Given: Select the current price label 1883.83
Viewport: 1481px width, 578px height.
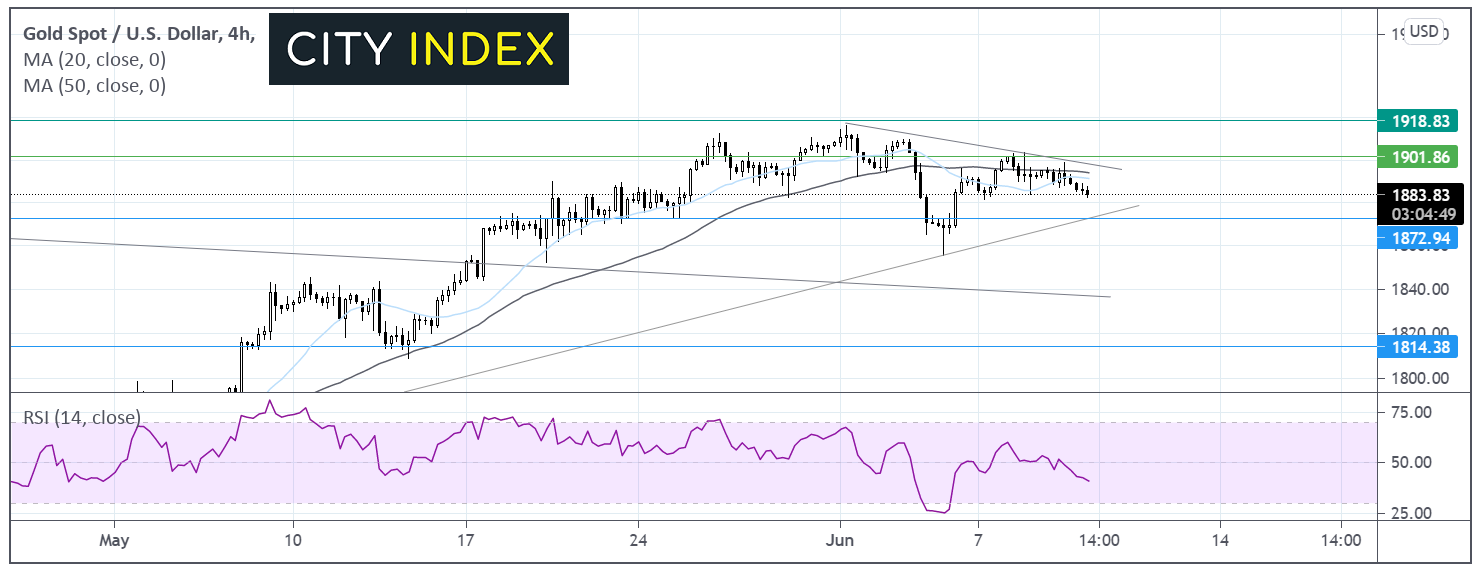Looking at the screenshot, I should click(1417, 195).
